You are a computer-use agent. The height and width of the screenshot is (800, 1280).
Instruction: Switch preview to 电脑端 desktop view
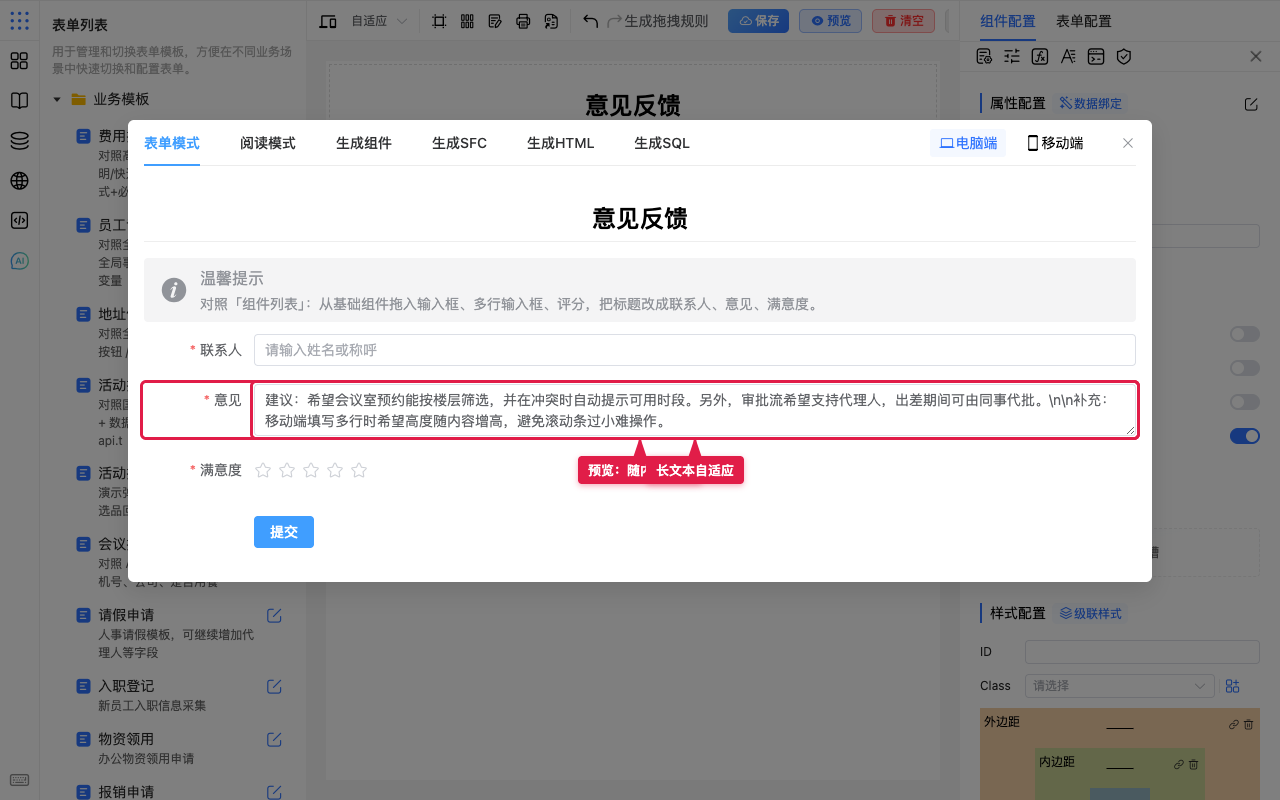(968, 143)
